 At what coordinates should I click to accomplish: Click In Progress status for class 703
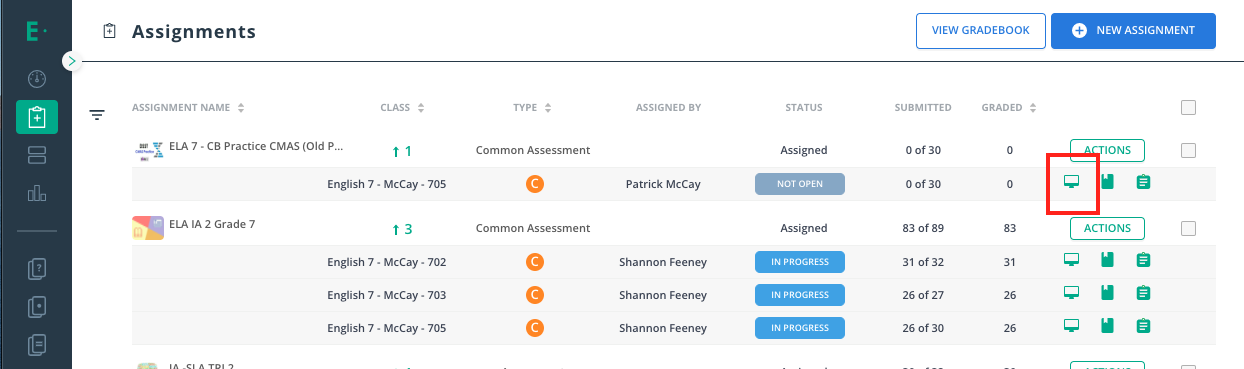click(800, 295)
